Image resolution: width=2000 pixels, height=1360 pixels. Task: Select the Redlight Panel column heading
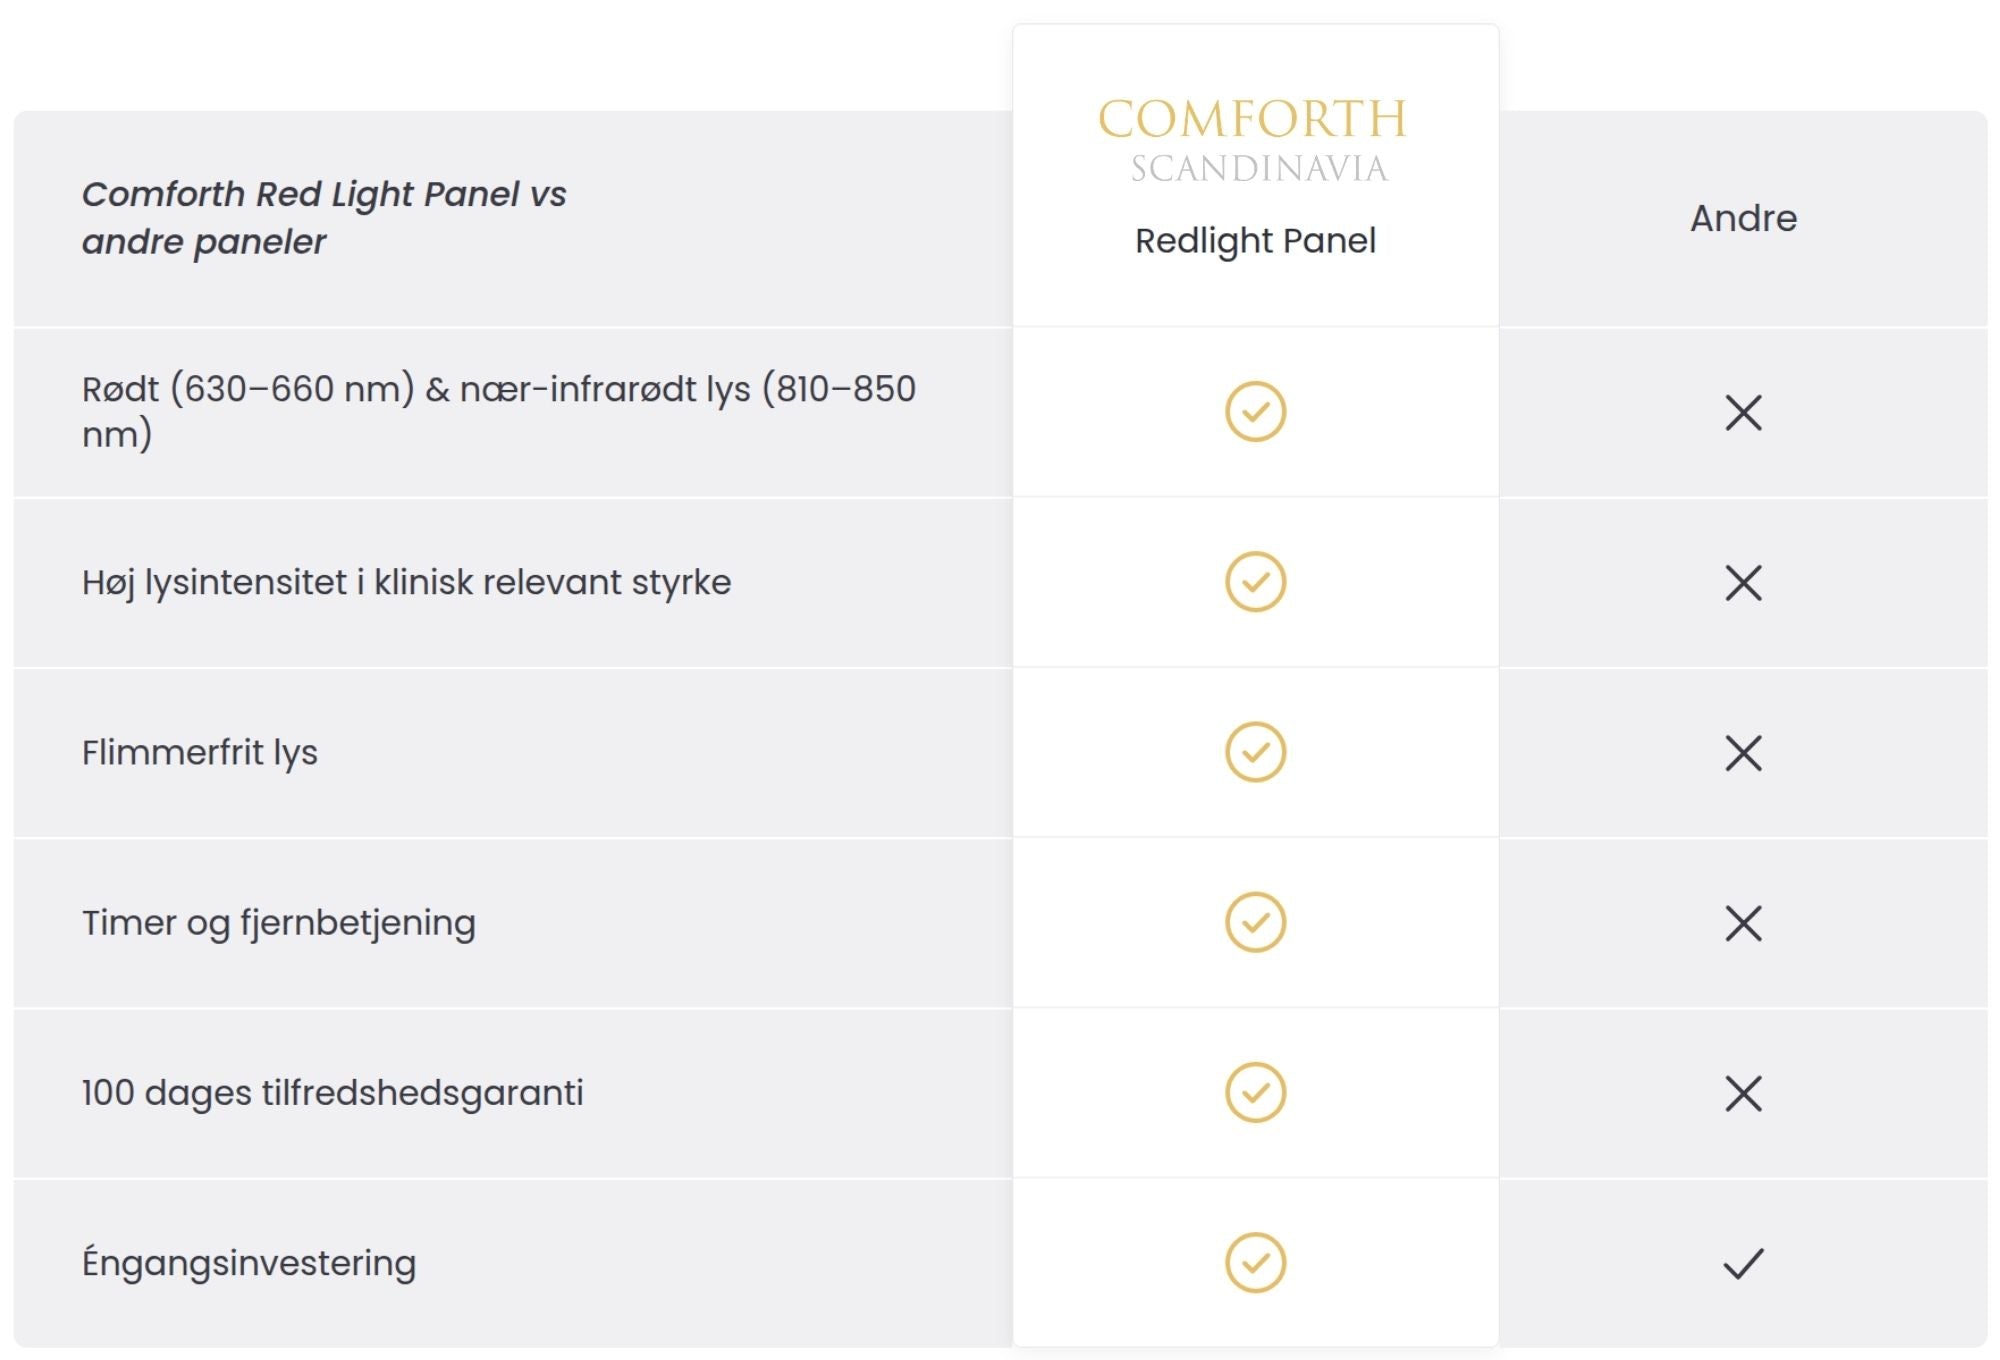click(1255, 241)
